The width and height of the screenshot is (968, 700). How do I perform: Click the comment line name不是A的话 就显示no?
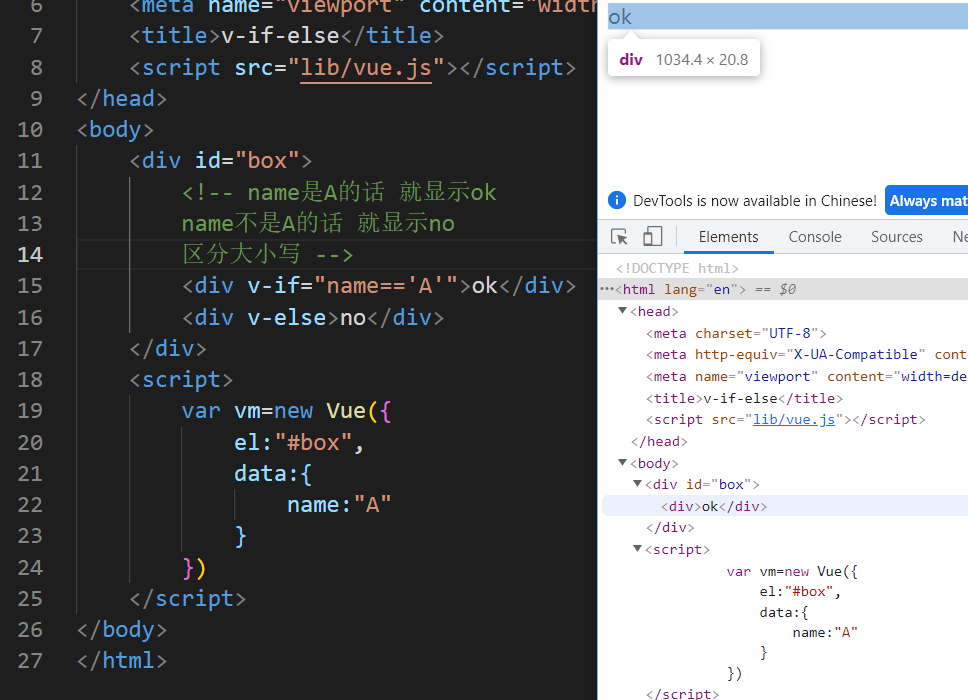(x=318, y=223)
